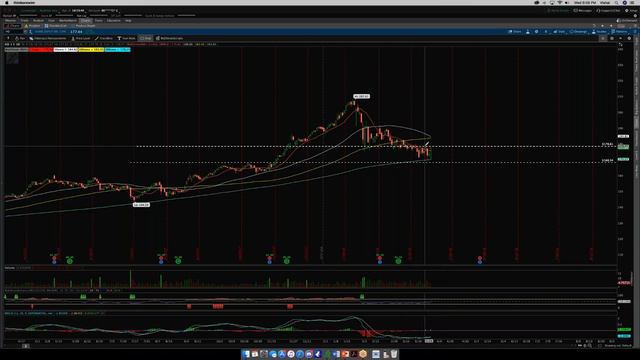Click the upper dashed price level label
Image resolution: width=640 pixels, height=360 pixels.
(607, 144)
